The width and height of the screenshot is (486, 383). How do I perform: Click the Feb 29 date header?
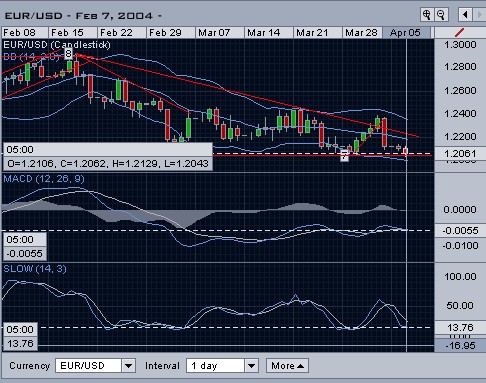click(x=171, y=33)
